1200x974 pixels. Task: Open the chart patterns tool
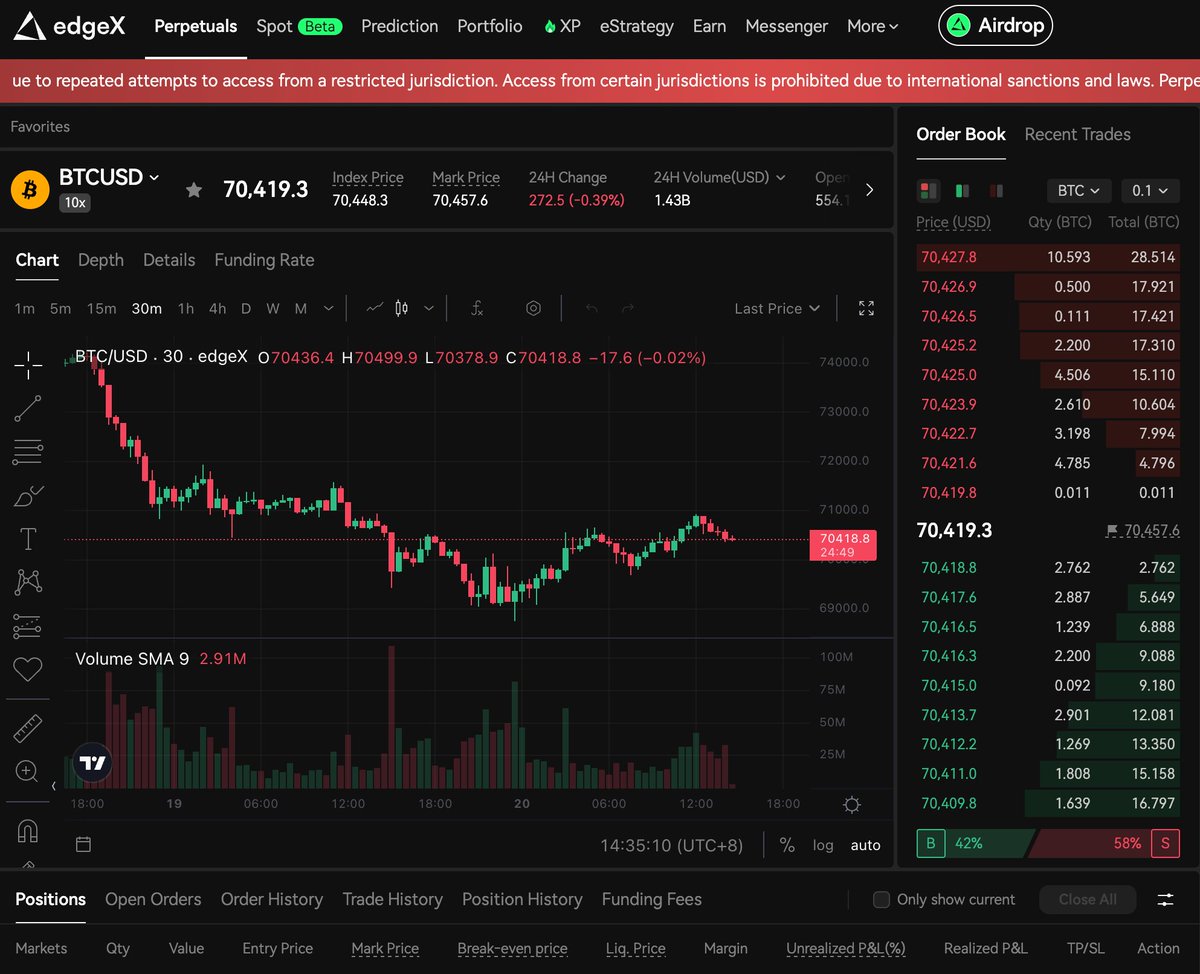point(28,582)
